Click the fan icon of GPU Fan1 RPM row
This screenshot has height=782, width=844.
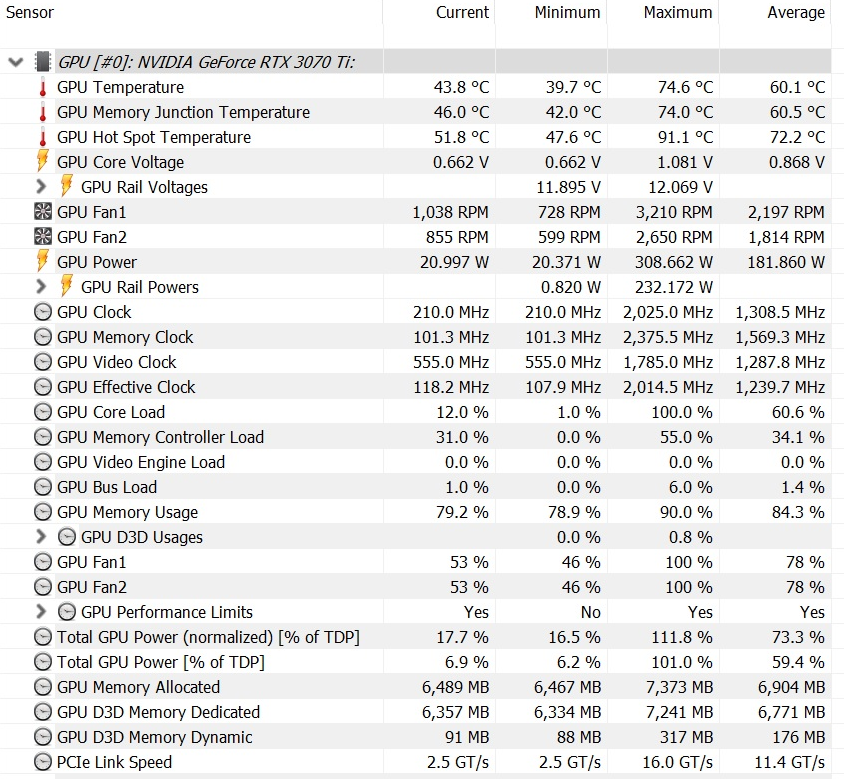43,212
